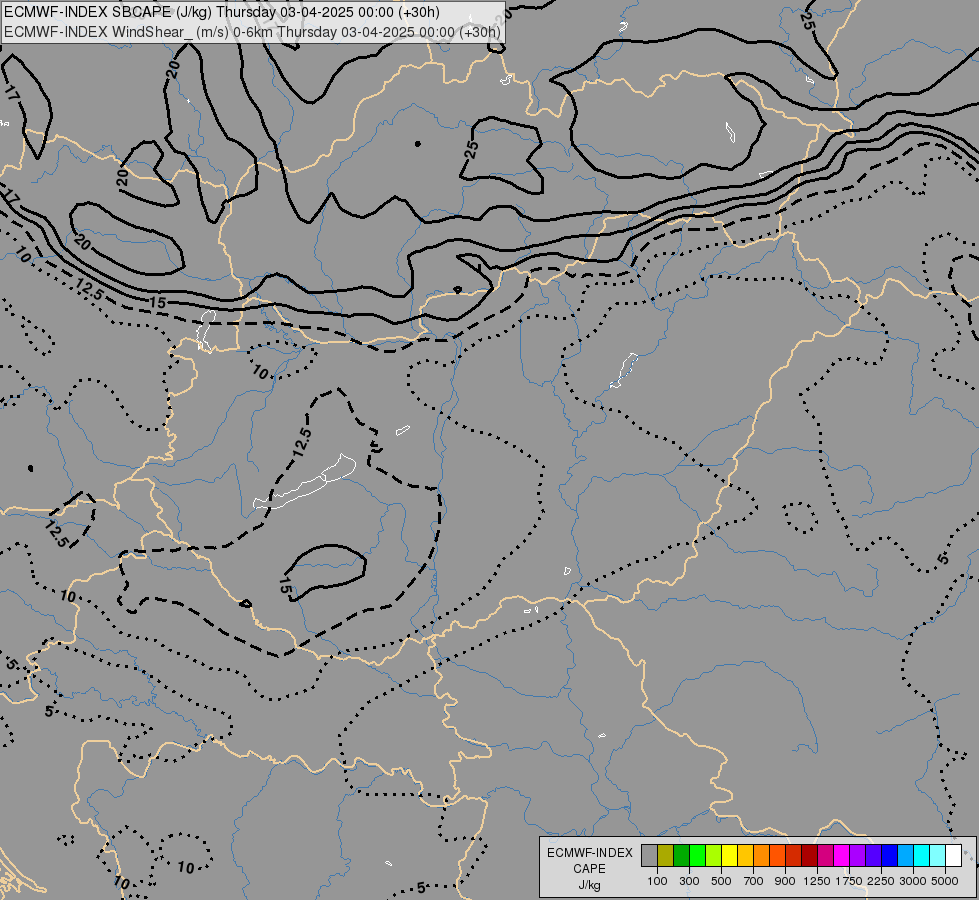Click the pure blue legend swatch
Image resolution: width=979 pixels, height=900 pixels.
click(x=889, y=855)
